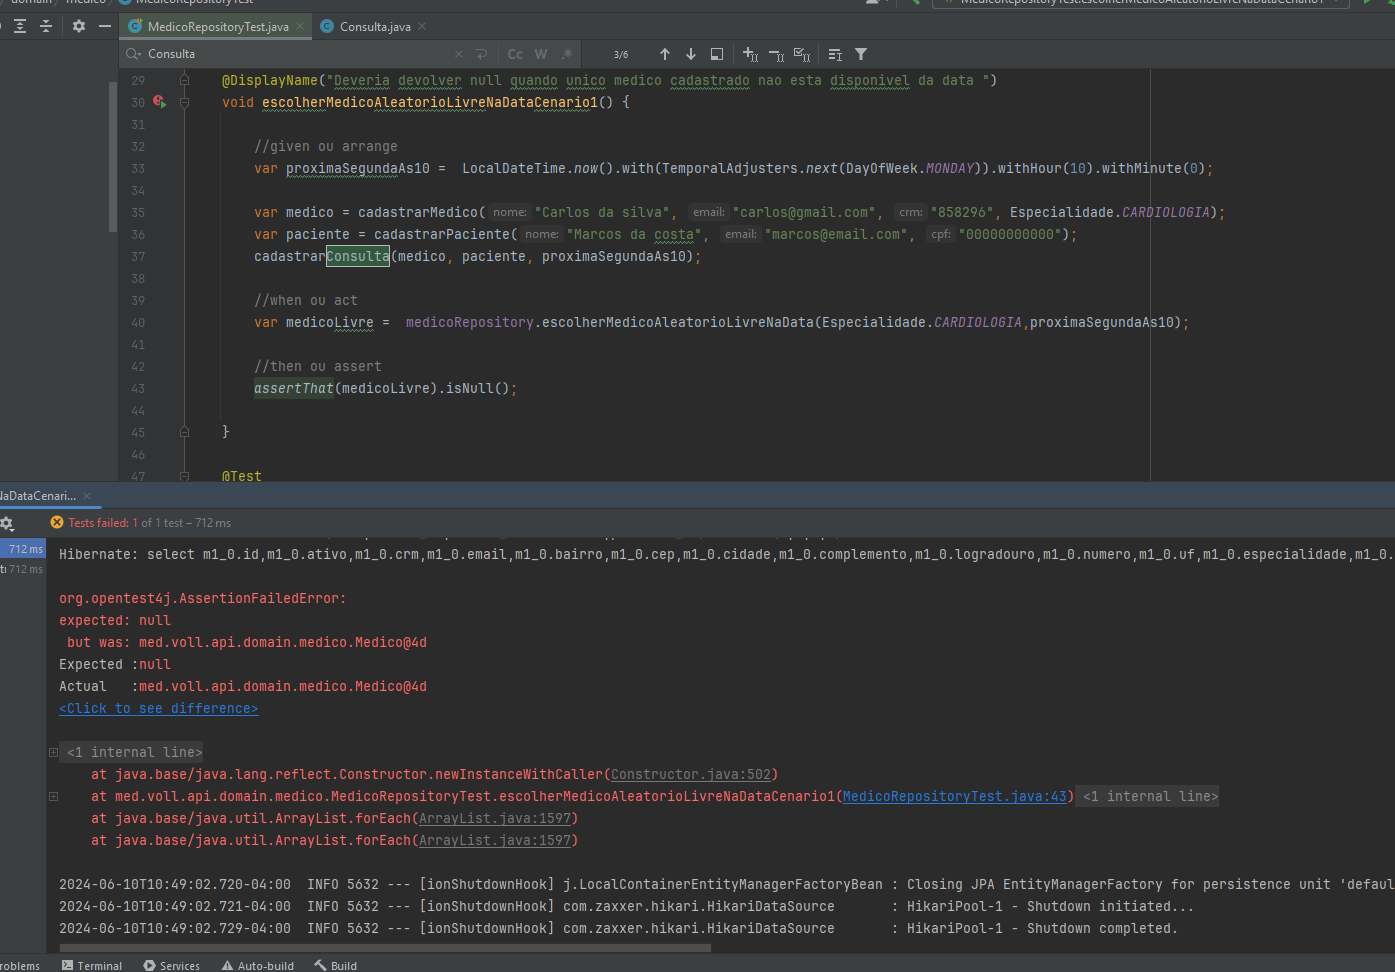Toggle whole Words search option
Screen dimensions: 1395x972
point(541,54)
